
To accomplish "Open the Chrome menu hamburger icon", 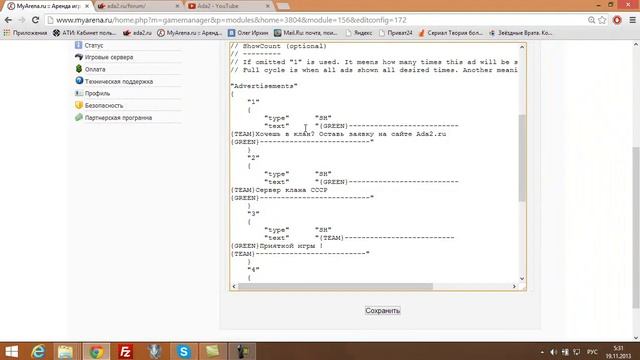I will pyautogui.click(x=632, y=20).
